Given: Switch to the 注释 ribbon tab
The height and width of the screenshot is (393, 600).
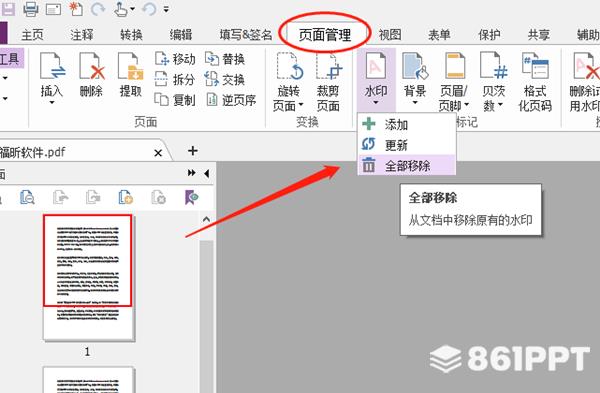Looking at the screenshot, I should pos(82,35).
